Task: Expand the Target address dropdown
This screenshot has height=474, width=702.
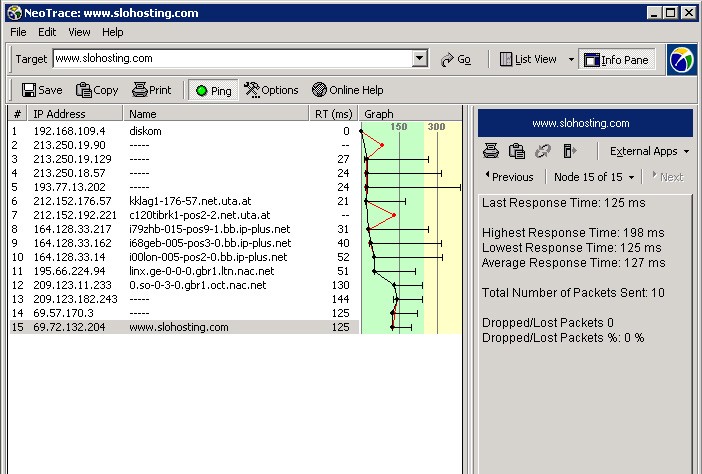Action: 419,58
